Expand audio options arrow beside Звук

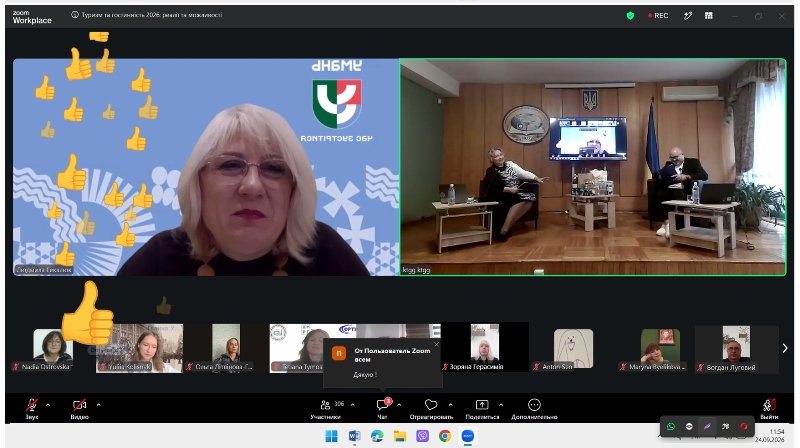coord(48,405)
